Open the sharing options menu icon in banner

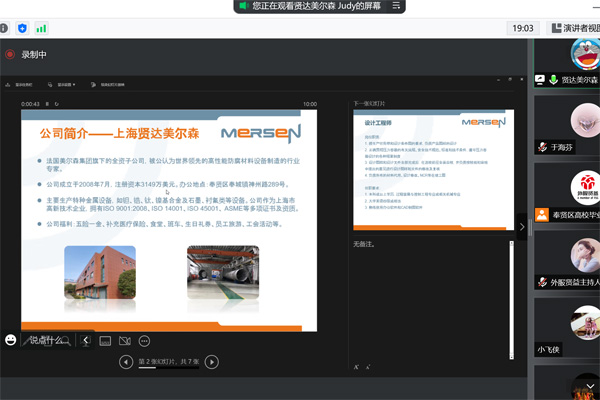coord(396,6)
